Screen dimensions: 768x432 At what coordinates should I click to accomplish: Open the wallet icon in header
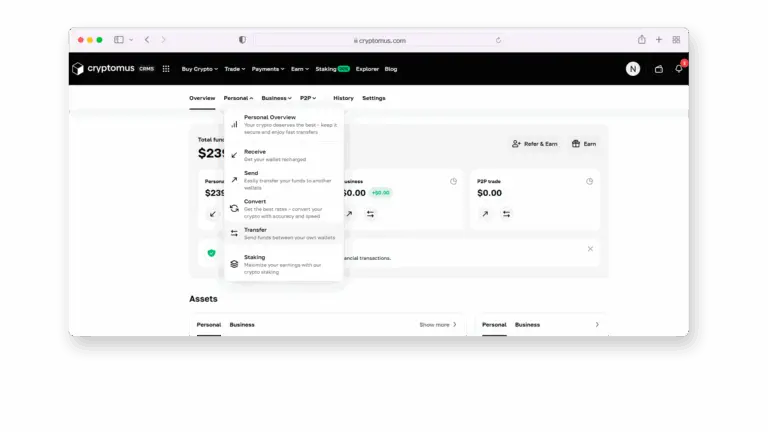coord(659,69)
